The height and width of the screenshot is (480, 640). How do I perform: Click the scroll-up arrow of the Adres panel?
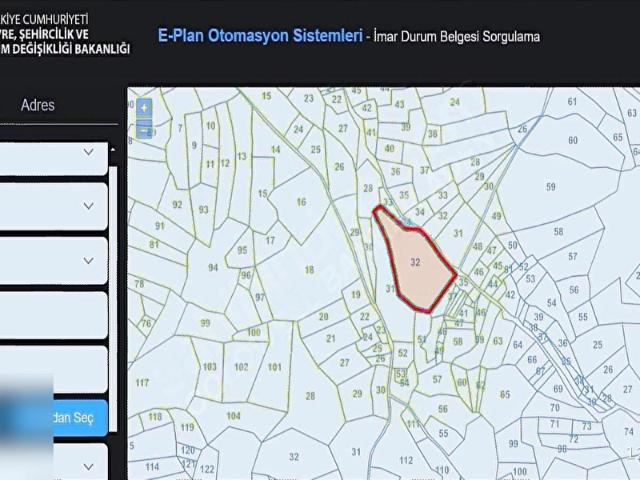pyautogui.click(x=113, y=150)
